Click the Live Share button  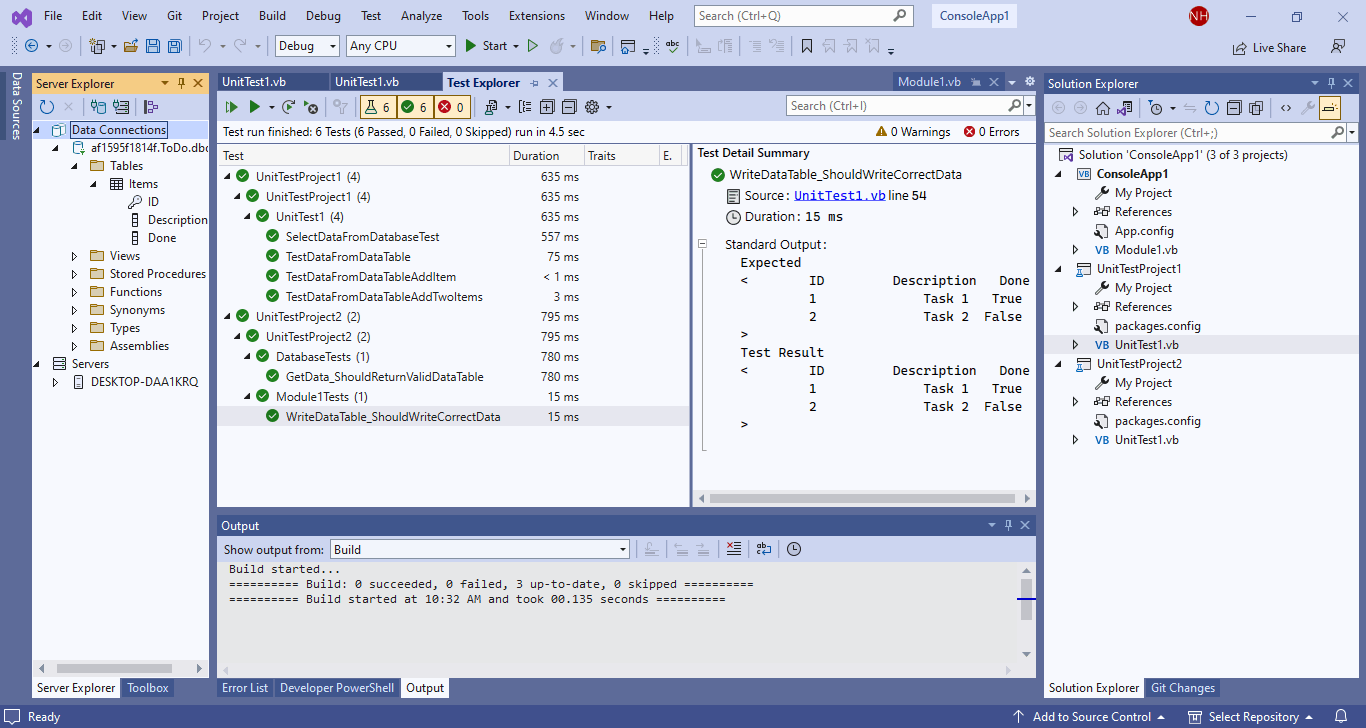click(x=1269, y=47)
